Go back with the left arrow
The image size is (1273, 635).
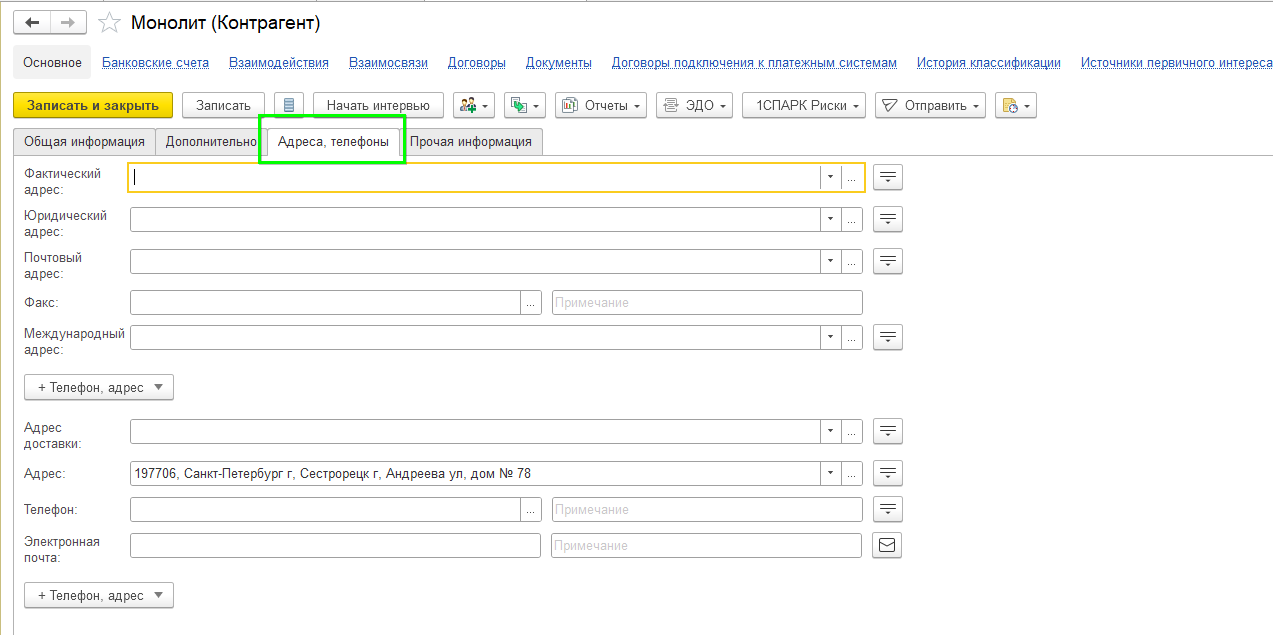point(32,22)
